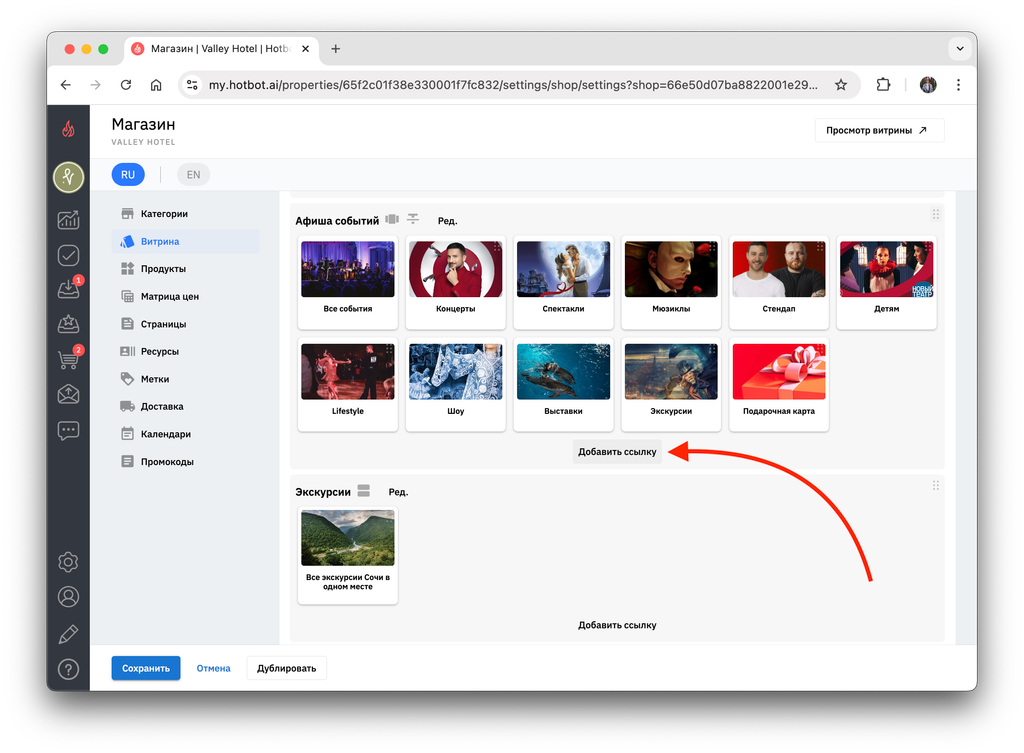Open the Lifestyle card

click(348, 385)
